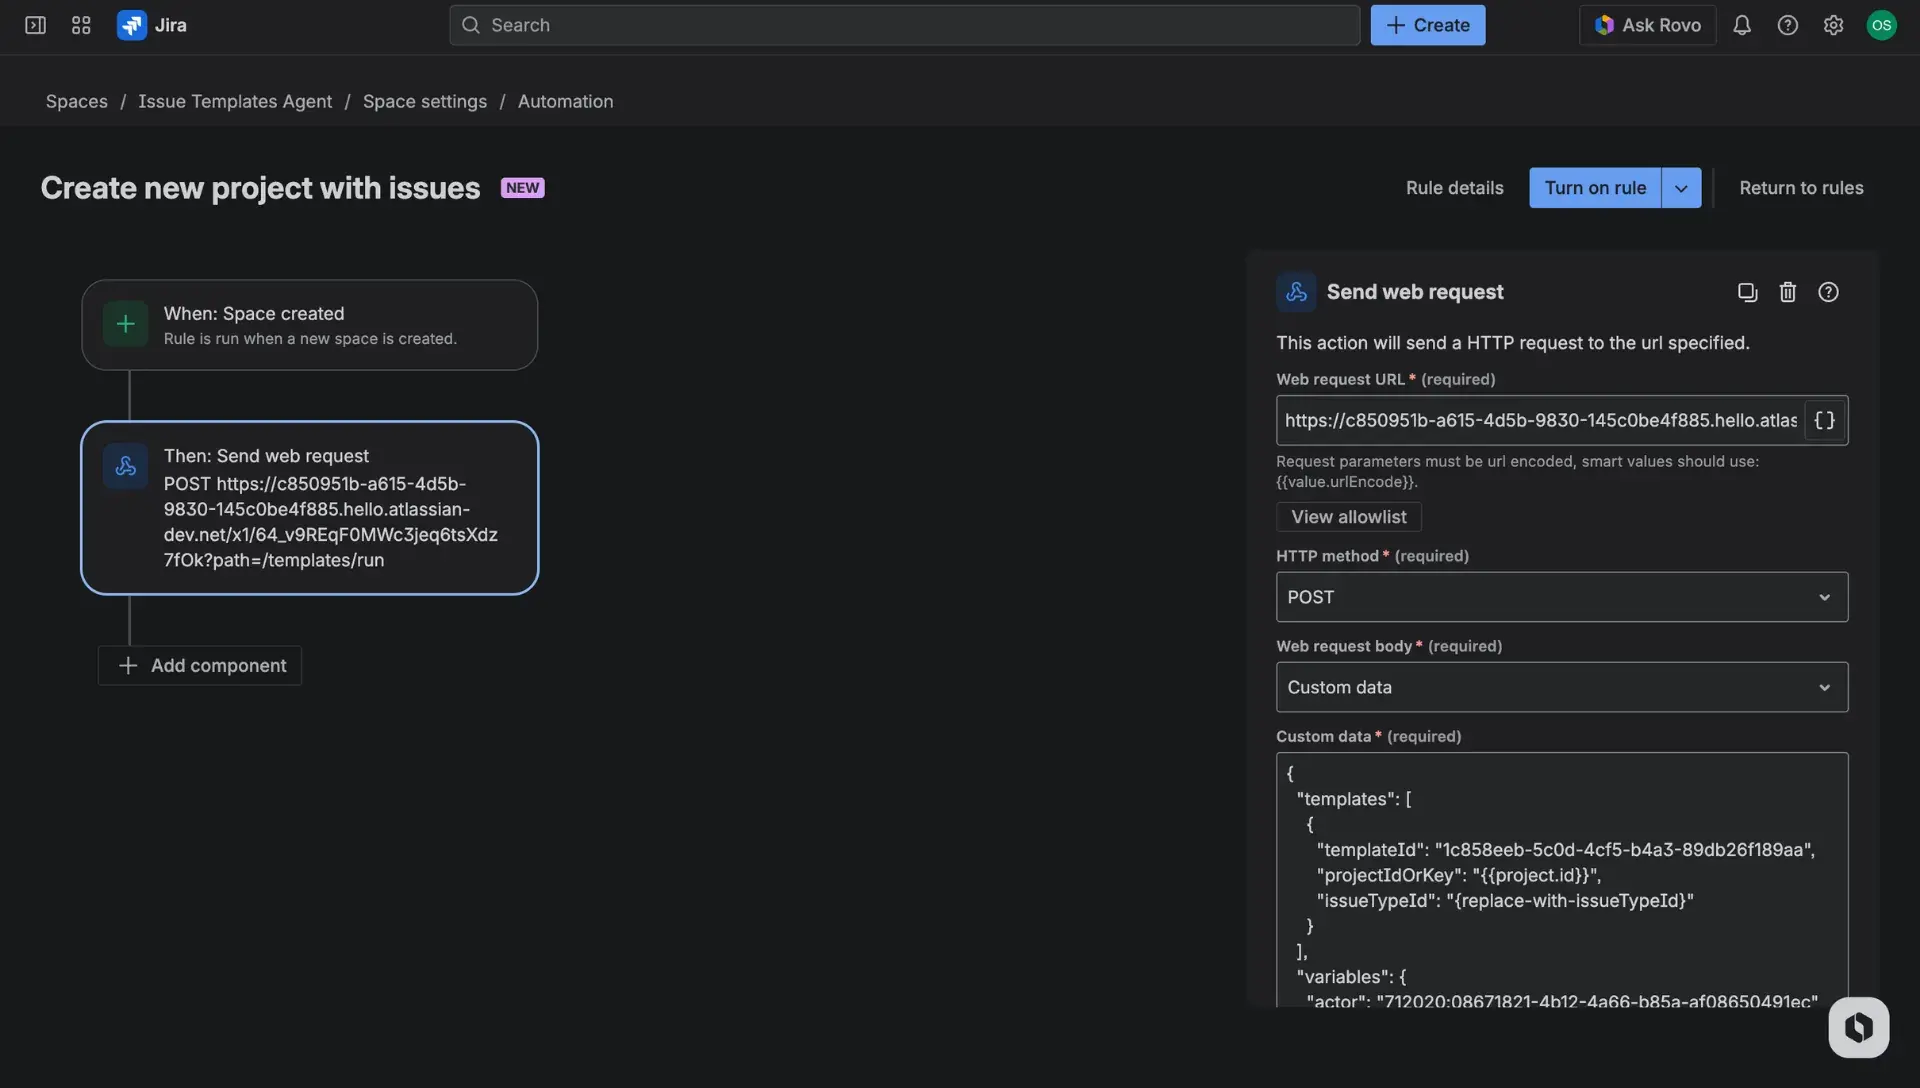Click inside the Web request URL field
The height and width of the screenshot is (1088, 1920).
1540,420
